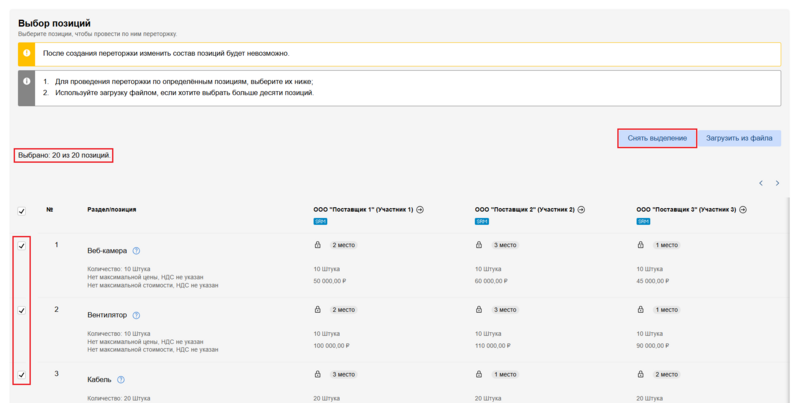Click lock icon for Вентилятор, Поставщик 3

[x=640, y=310]
